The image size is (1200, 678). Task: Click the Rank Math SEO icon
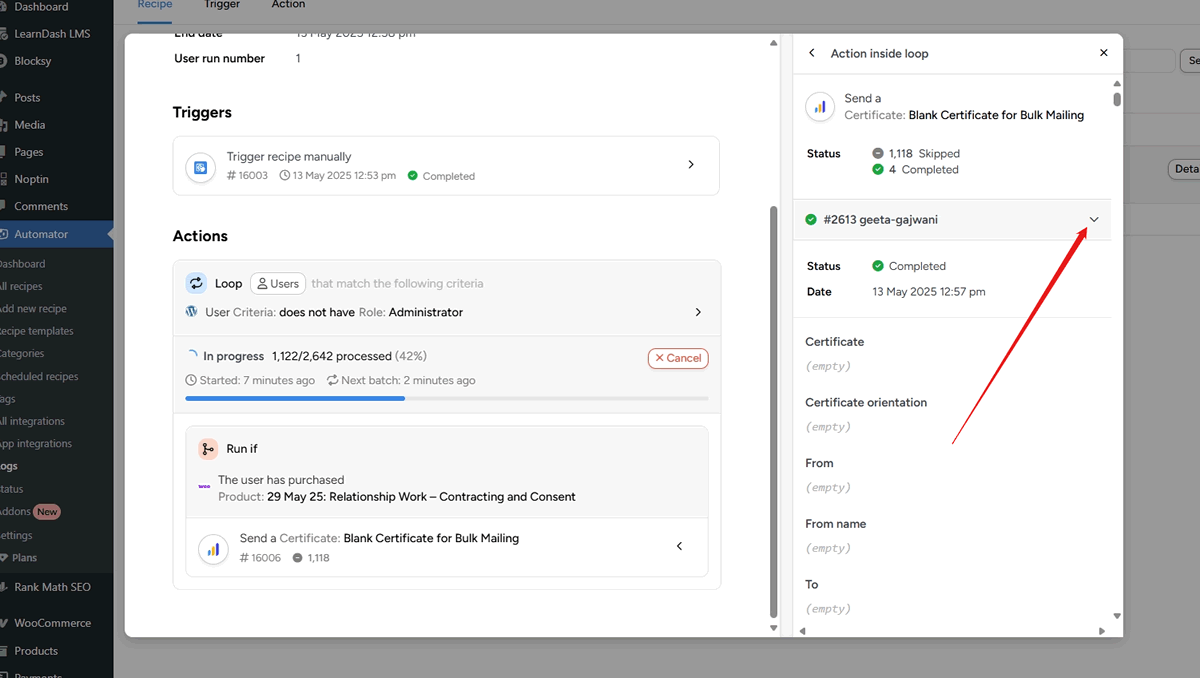(x=4, y=587)
